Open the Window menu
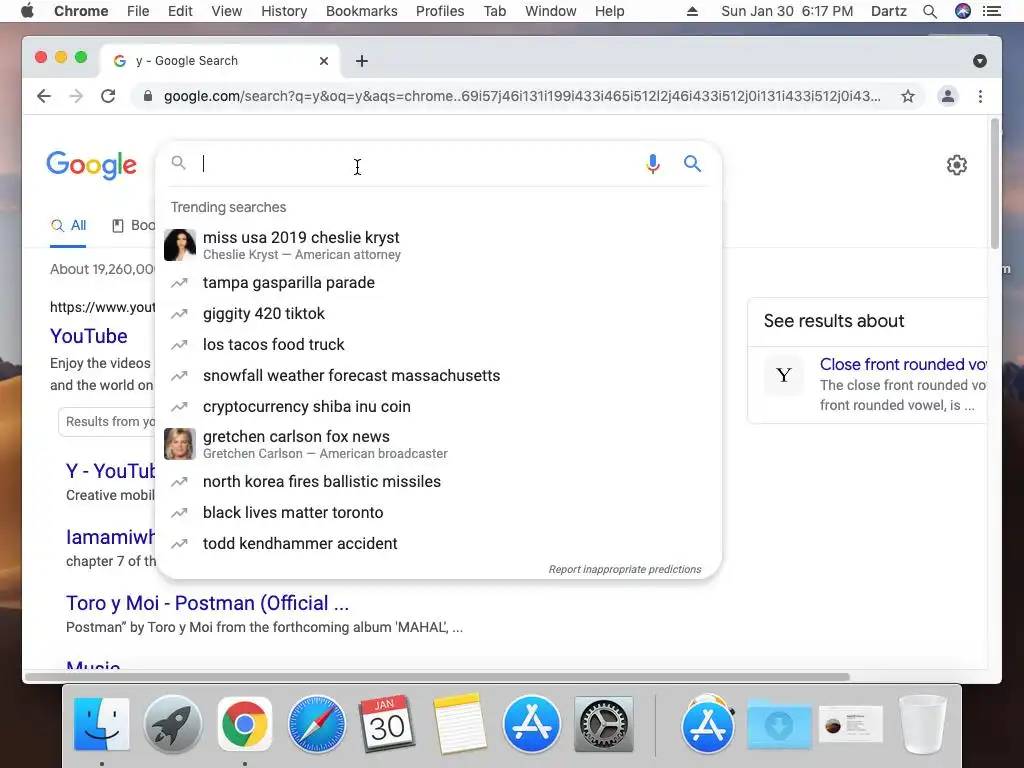 551,11
